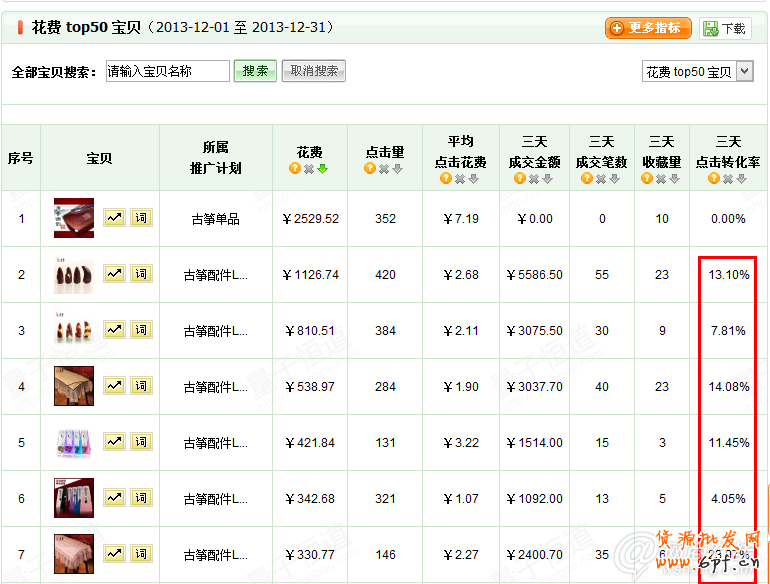Click the 更多指标 orange button
The width and height of the screenshot is (770, 584).
point(648,28)
